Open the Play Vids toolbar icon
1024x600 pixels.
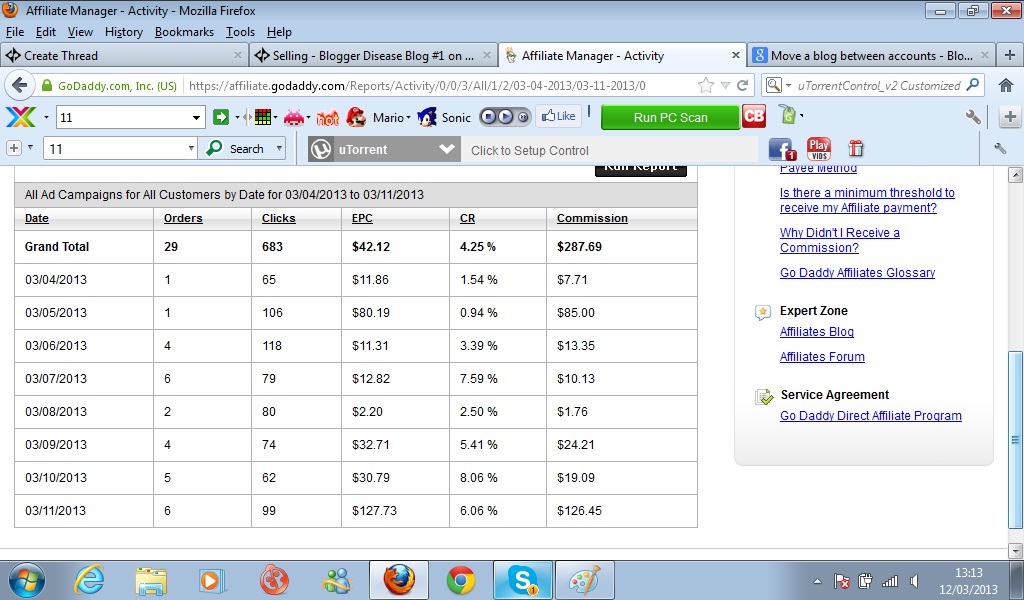819,149
